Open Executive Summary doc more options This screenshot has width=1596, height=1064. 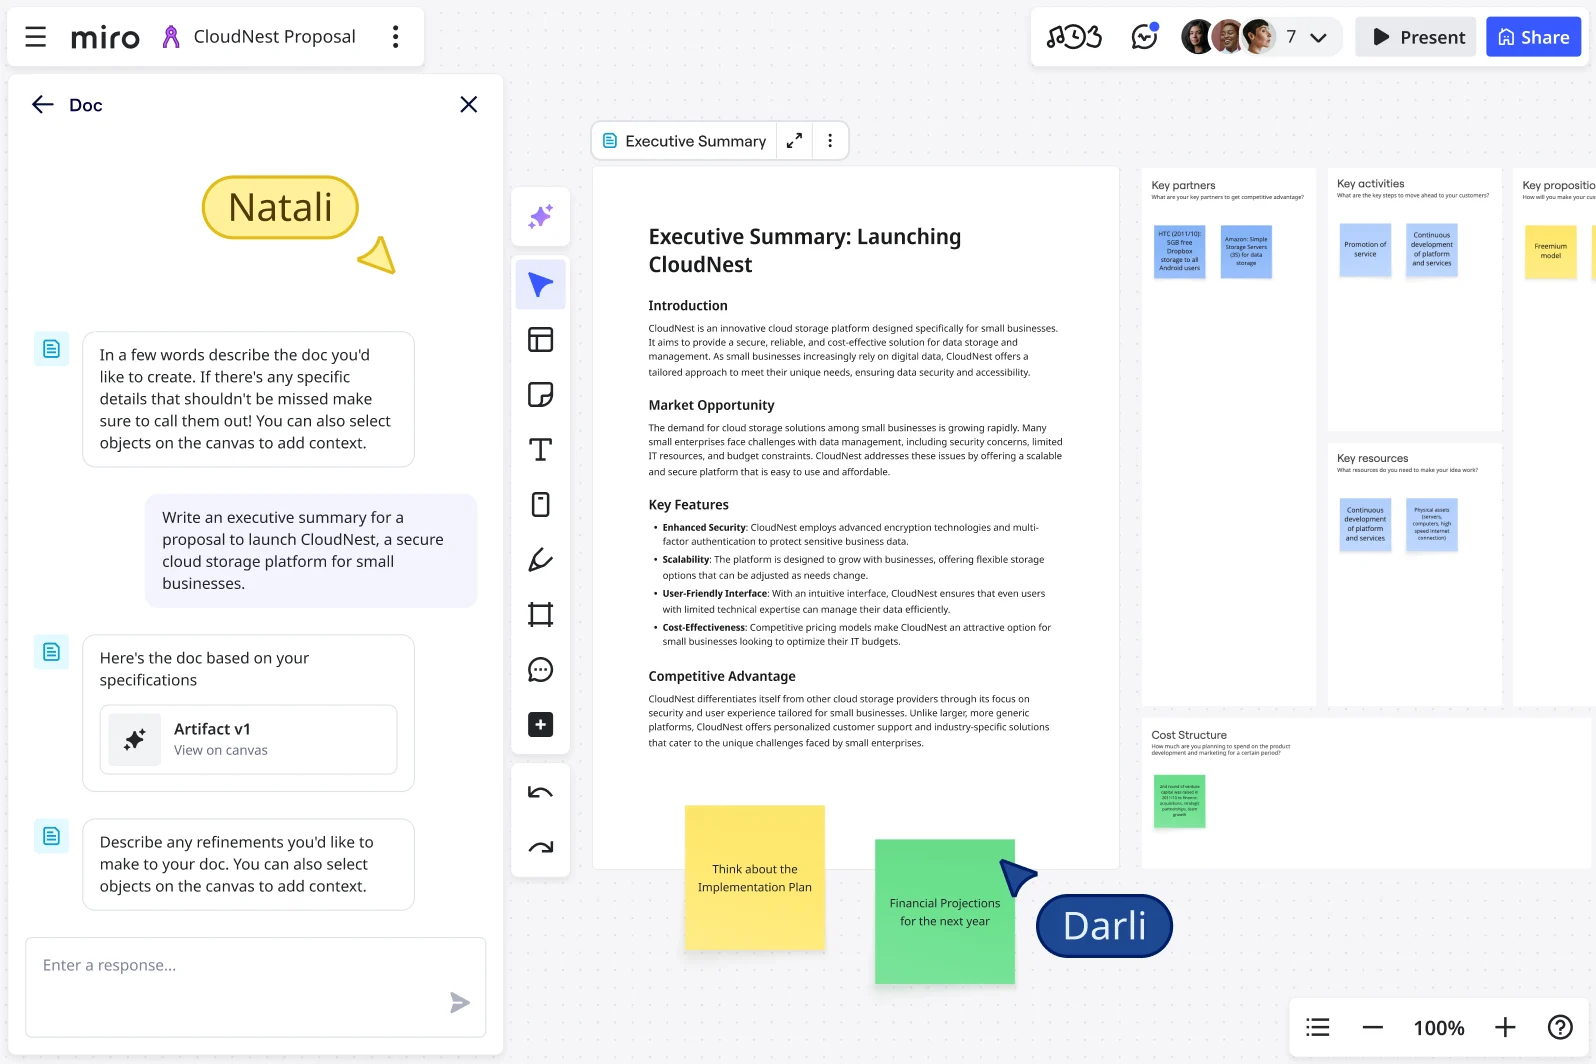tap(830, 141)
